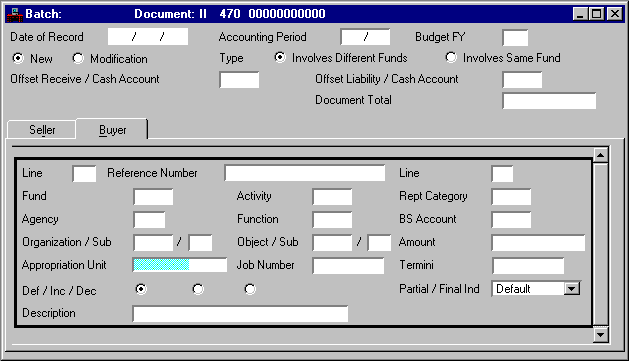This screenshot has height=361, width=629.
Task: Click the Object input field
Action: (332, 243)
